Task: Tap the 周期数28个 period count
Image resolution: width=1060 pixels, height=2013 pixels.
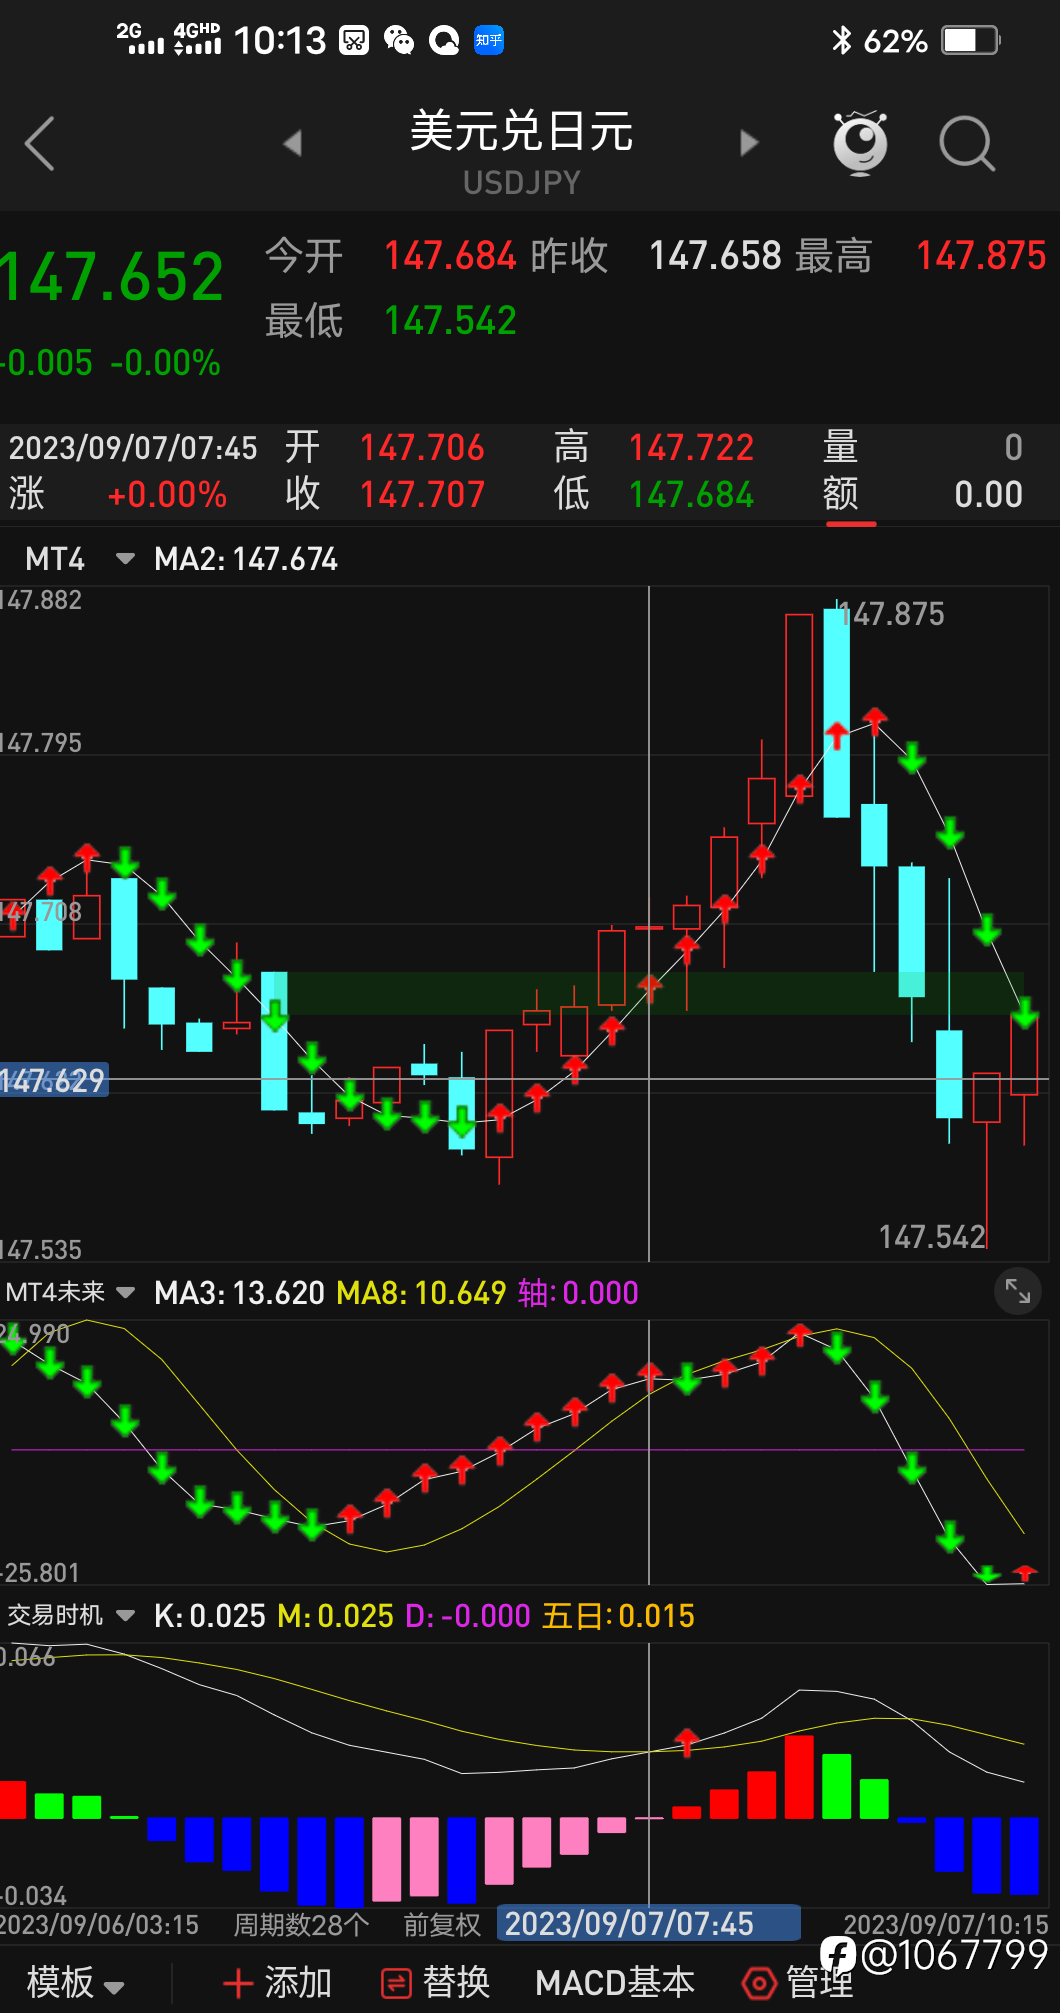Action: [x=301, y=1925]
